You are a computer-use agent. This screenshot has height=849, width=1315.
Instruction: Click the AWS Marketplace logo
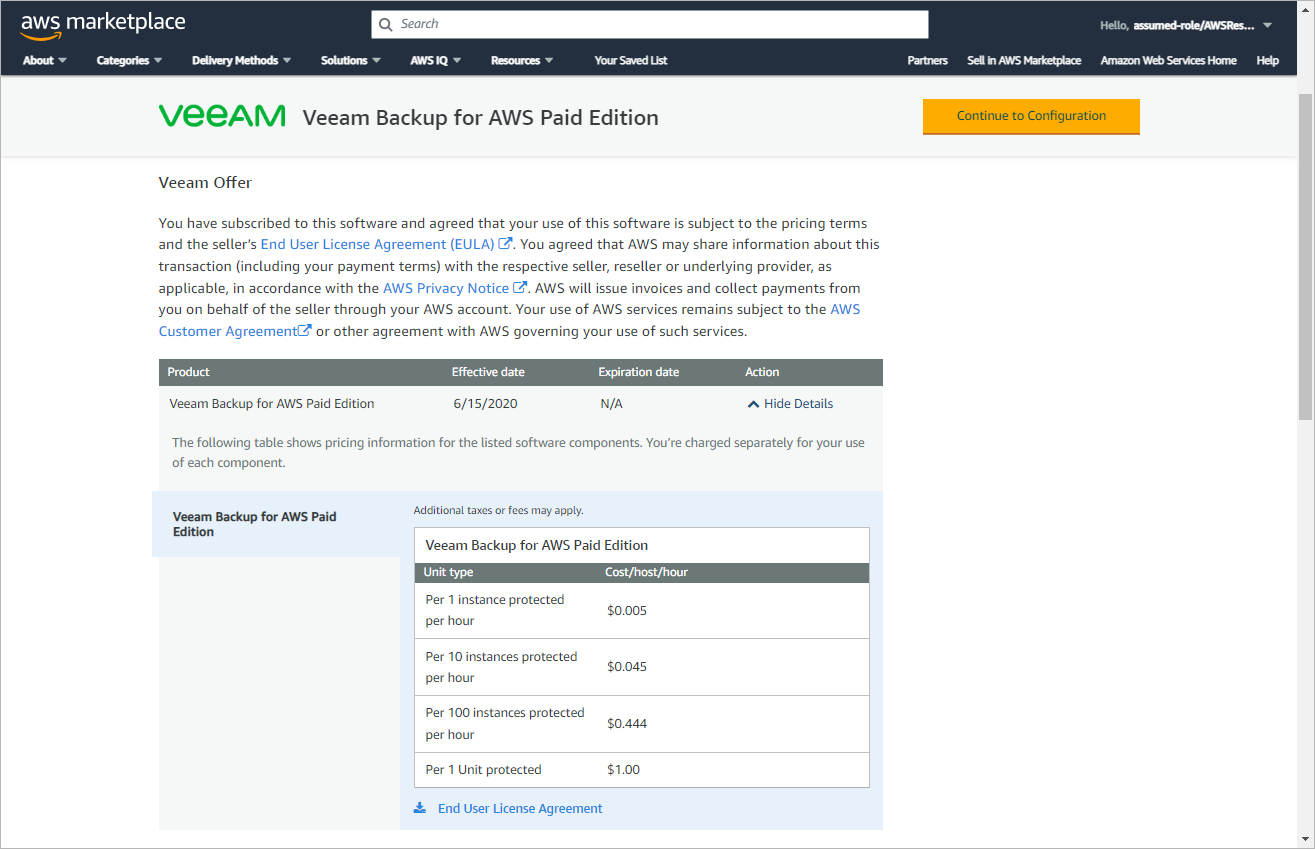click(103, 25)
